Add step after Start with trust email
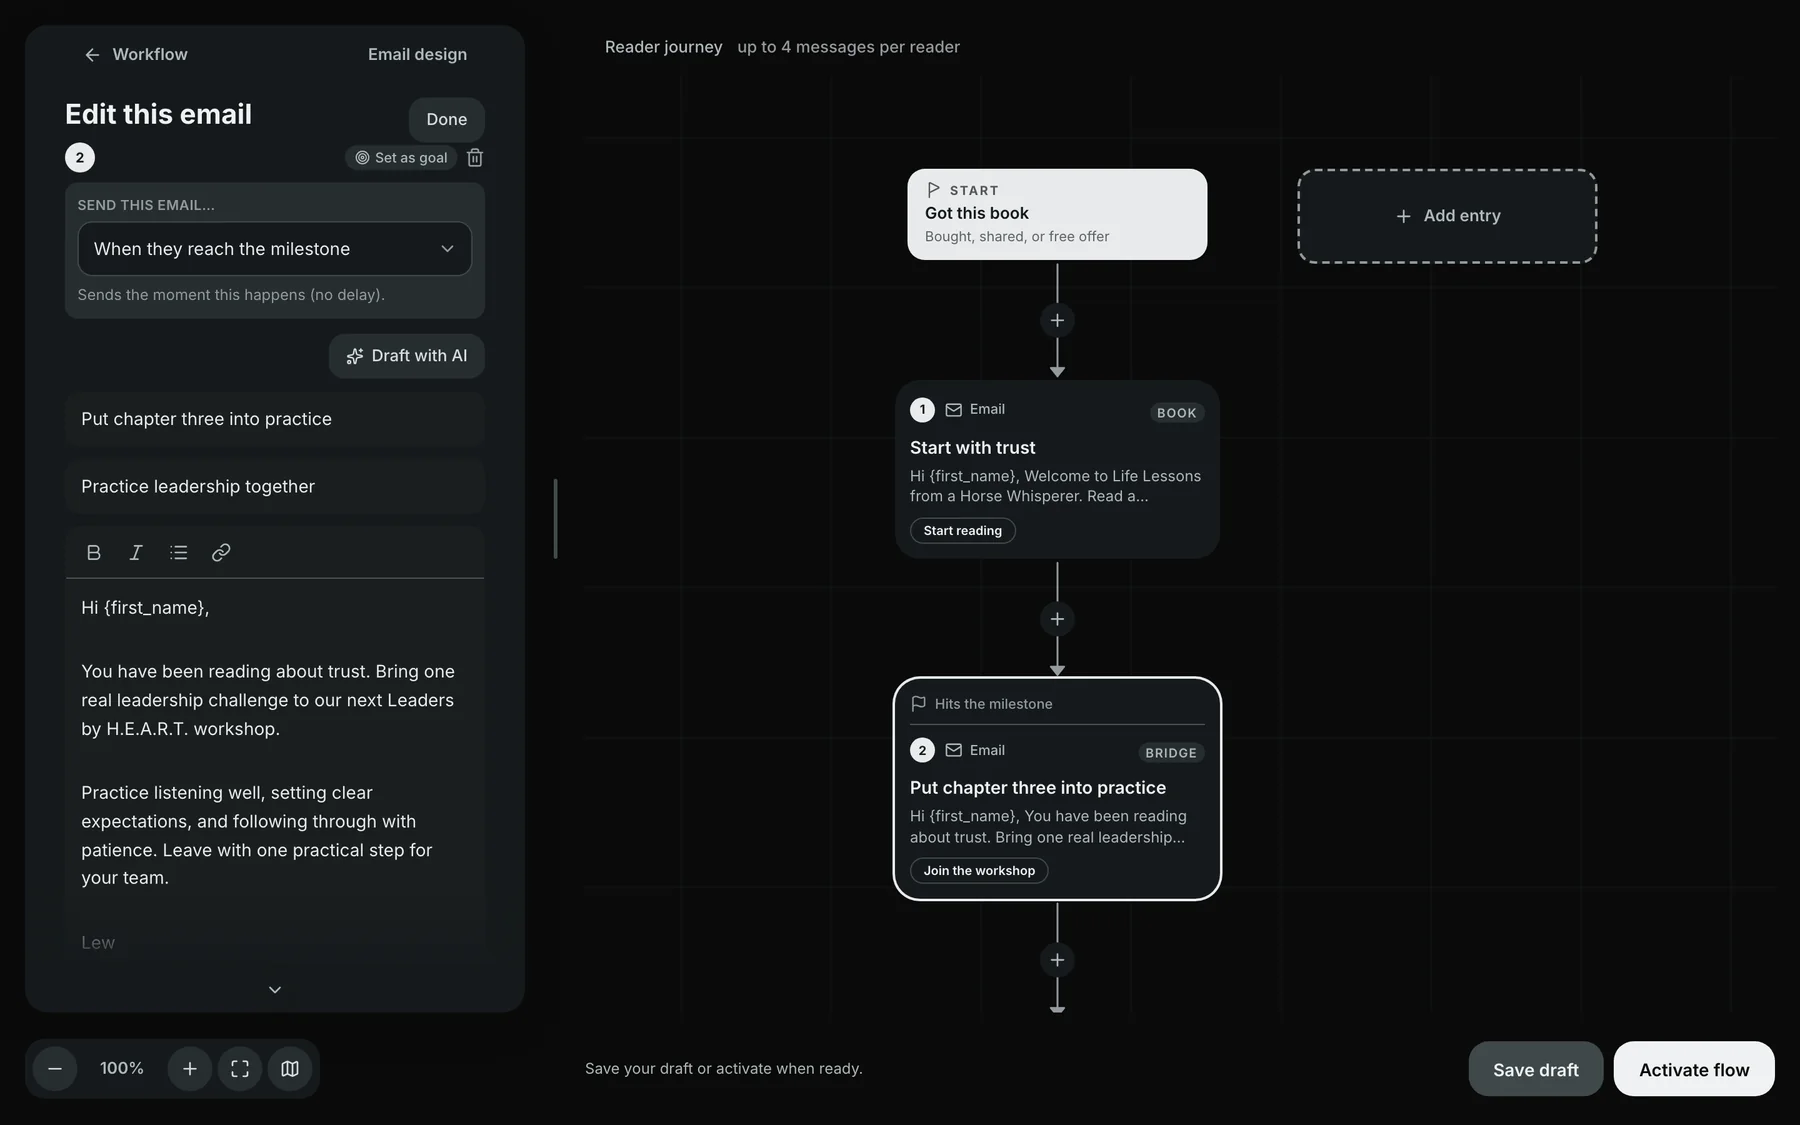Viewport: 1800px width, 1125px height. coord(1057,619)
